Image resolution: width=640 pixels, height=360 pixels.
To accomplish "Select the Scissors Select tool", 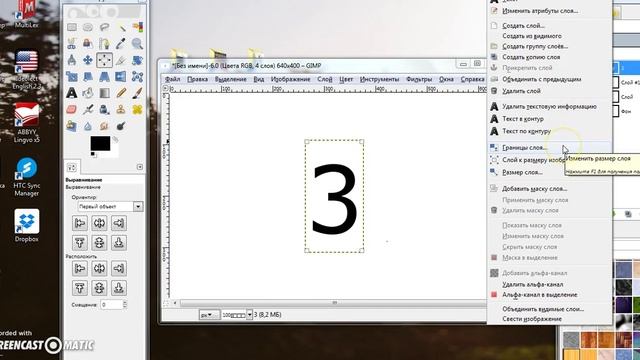I will (x=72, y=44).
